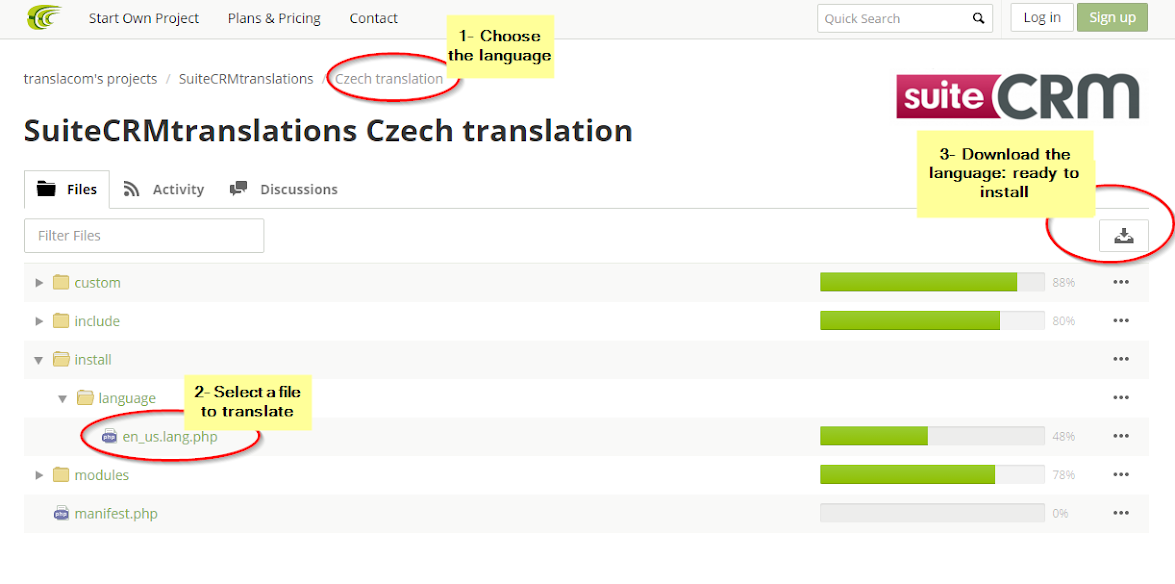Image resolution: width=1175 pixels, height=584 pixels.
Task: Expand the include folder arrow
Action: point(39,321)
